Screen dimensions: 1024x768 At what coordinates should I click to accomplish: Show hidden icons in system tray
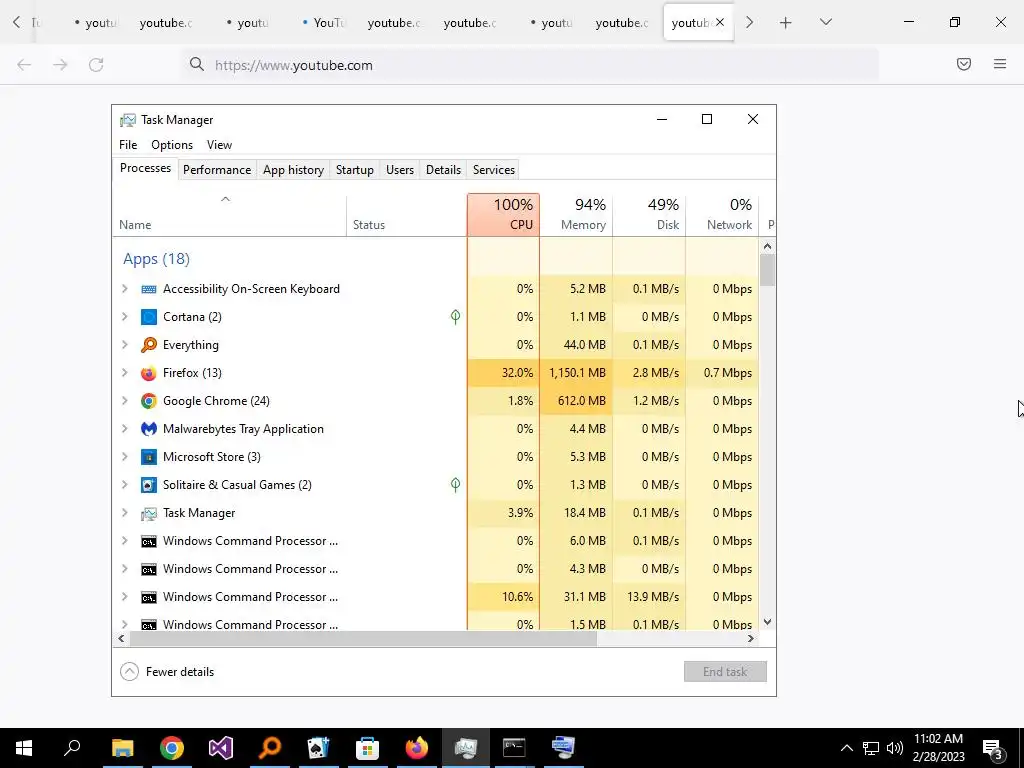(846, 748)
